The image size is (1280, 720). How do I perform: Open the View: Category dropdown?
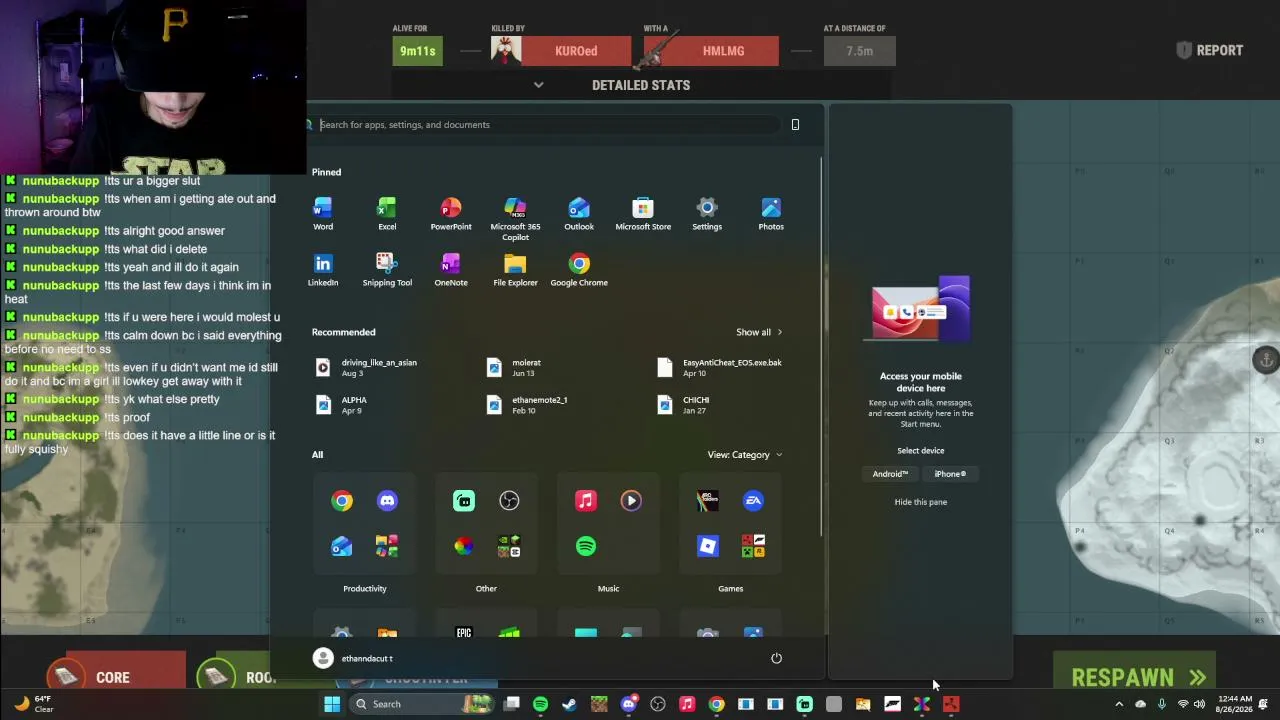click(745, 455)
